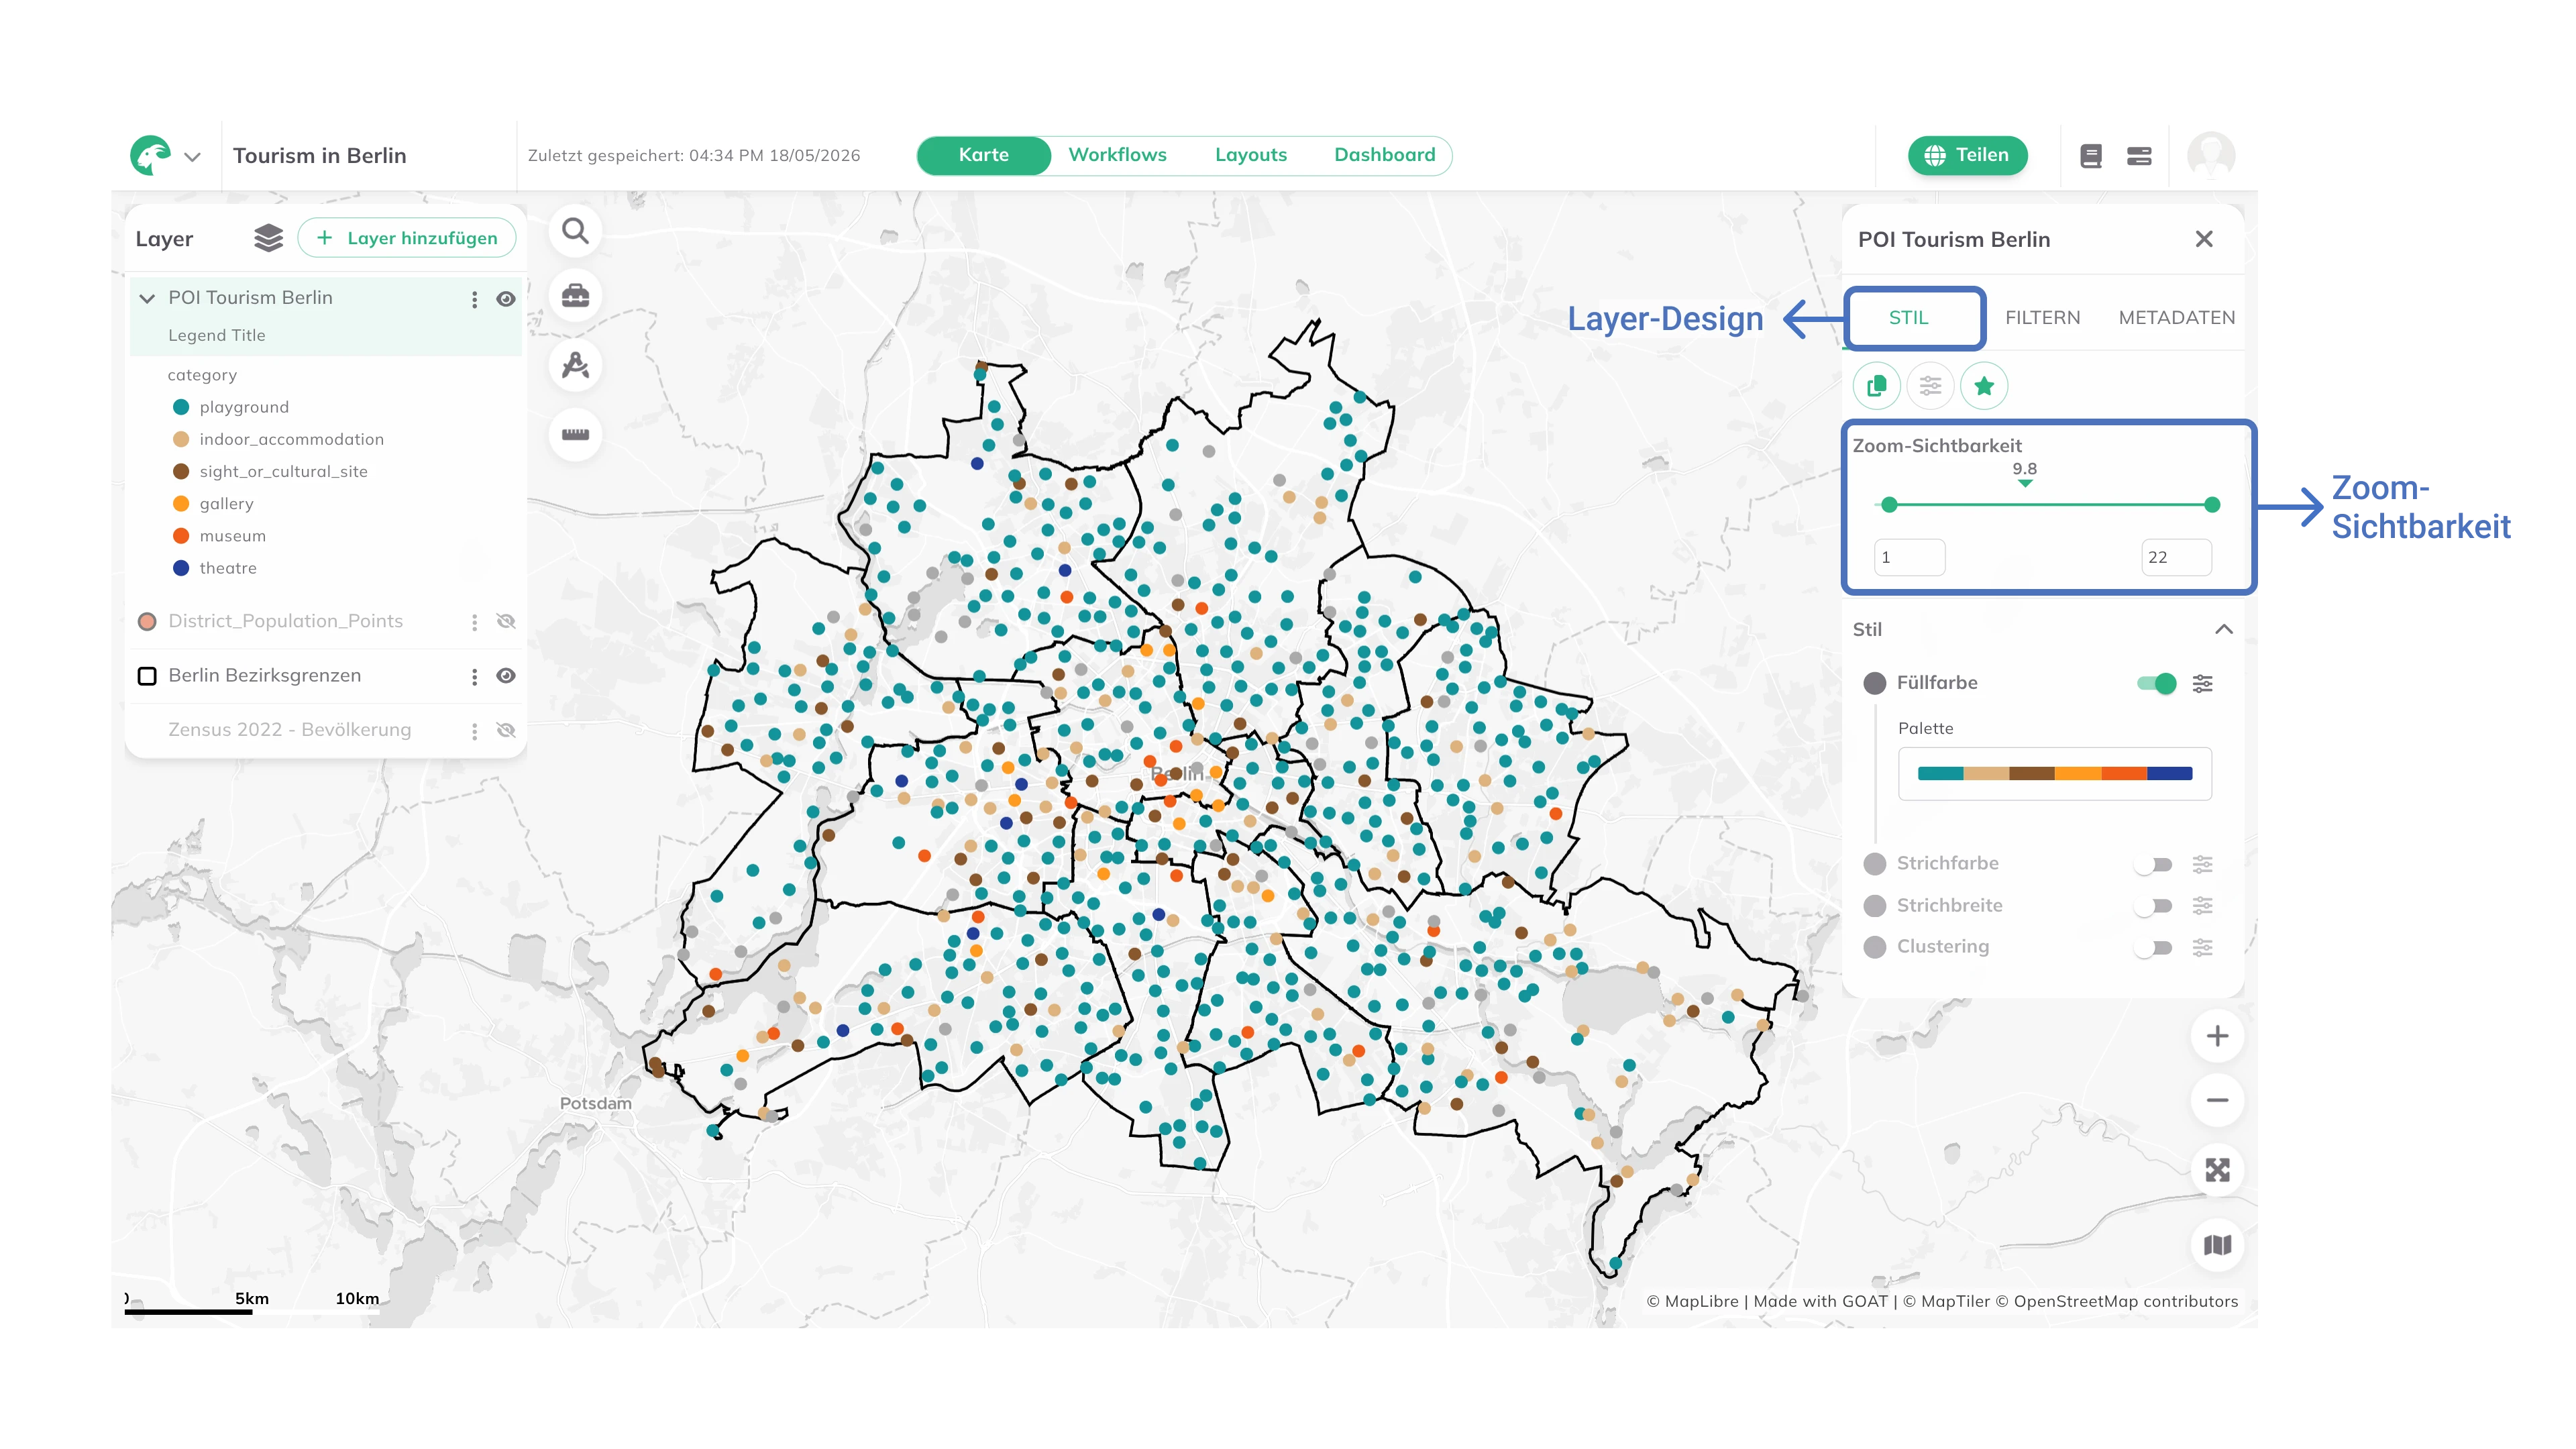Zoom out of the map
This screenshot has height=1449, width=2576.
2217,1101
